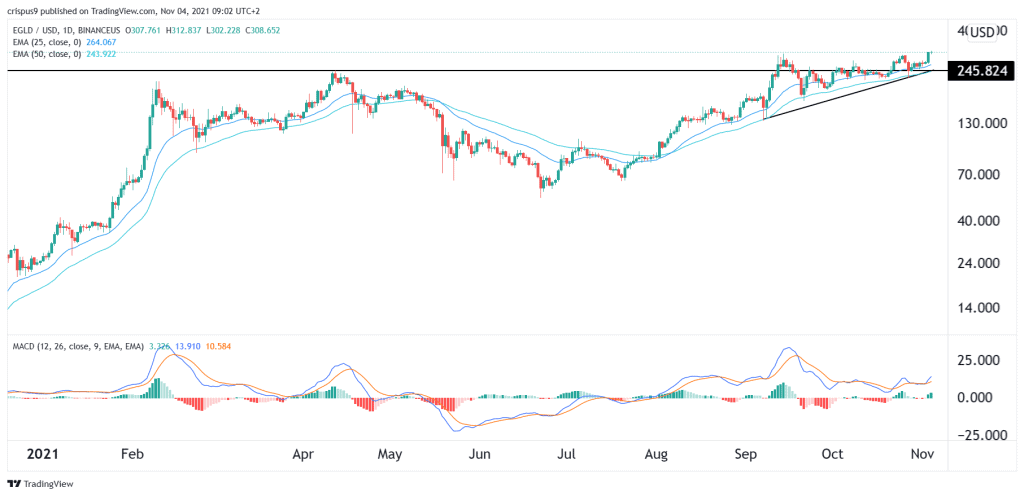Select the EMA (50, close, 0) indicator label
Viewport: 1024px width, 496px height.
(46, 54)
